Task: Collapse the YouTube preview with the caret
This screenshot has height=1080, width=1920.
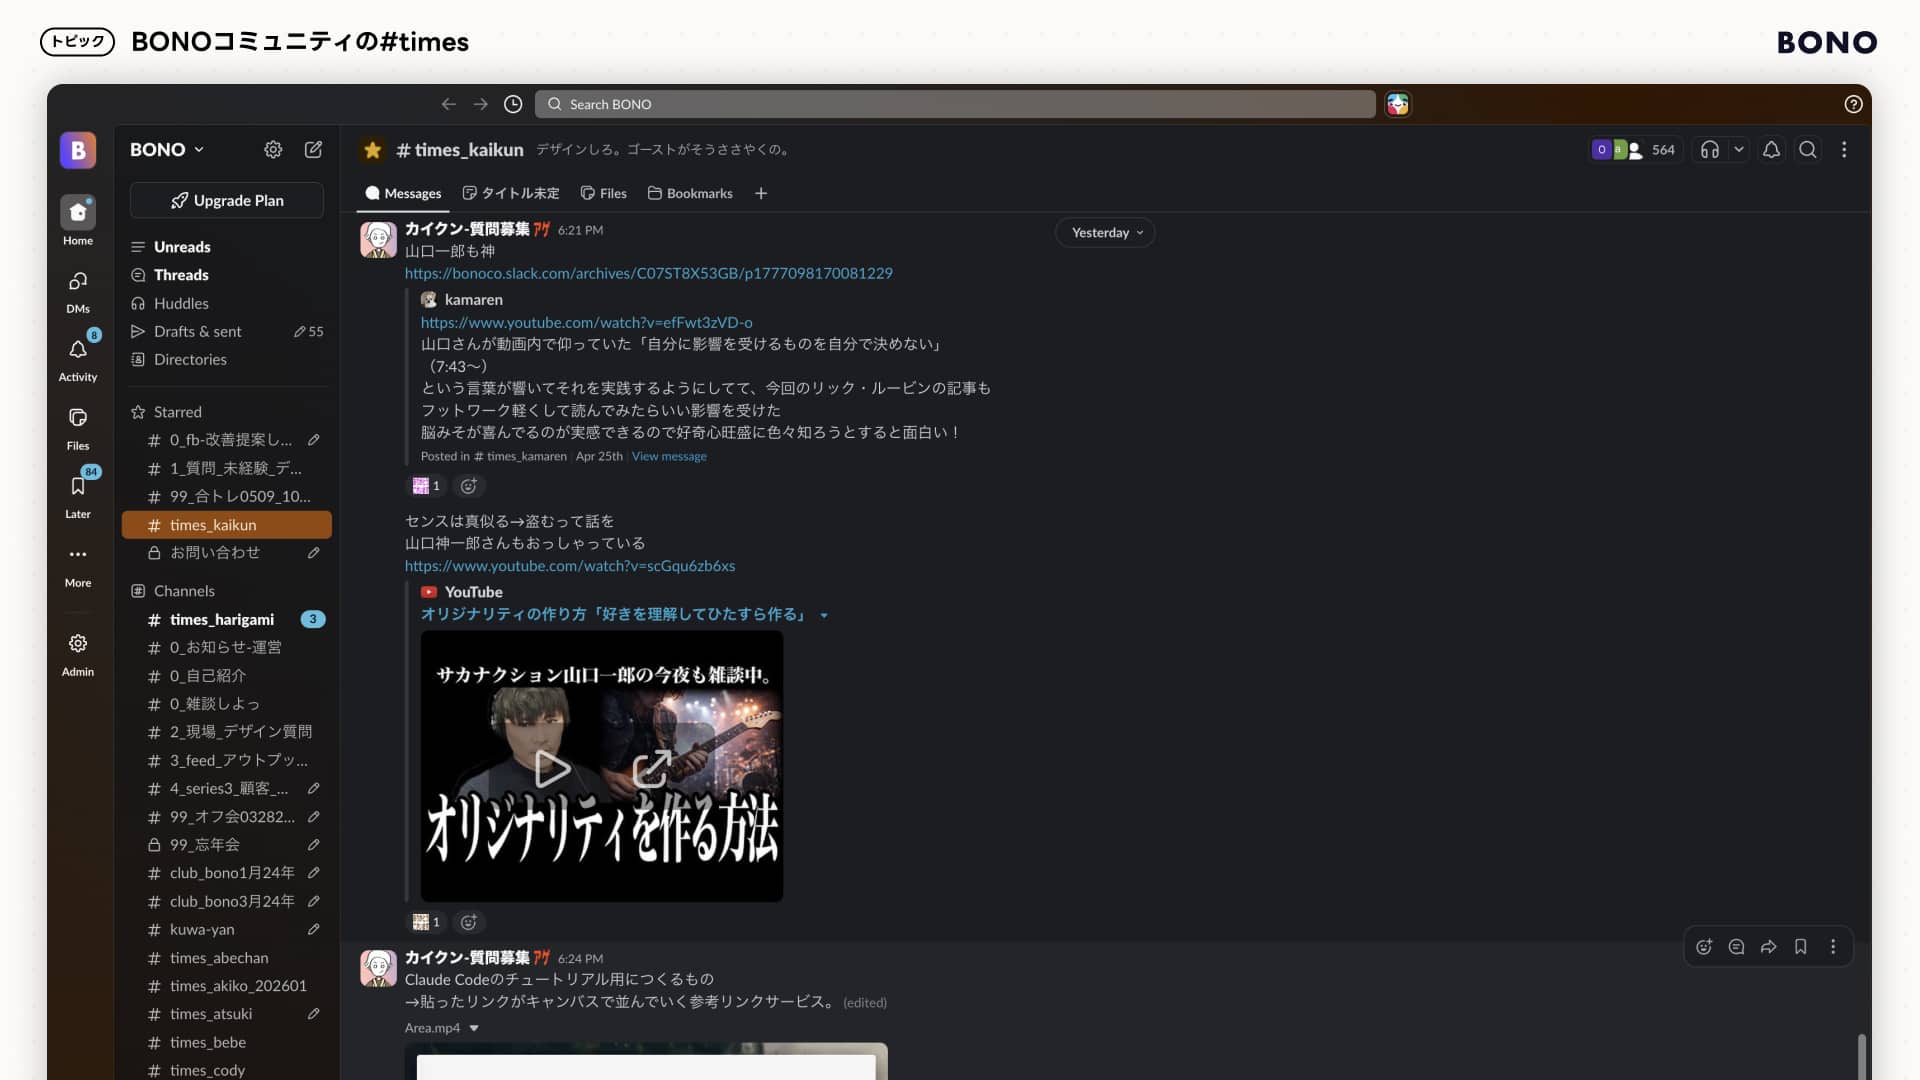Action: (x=824, y=615)
